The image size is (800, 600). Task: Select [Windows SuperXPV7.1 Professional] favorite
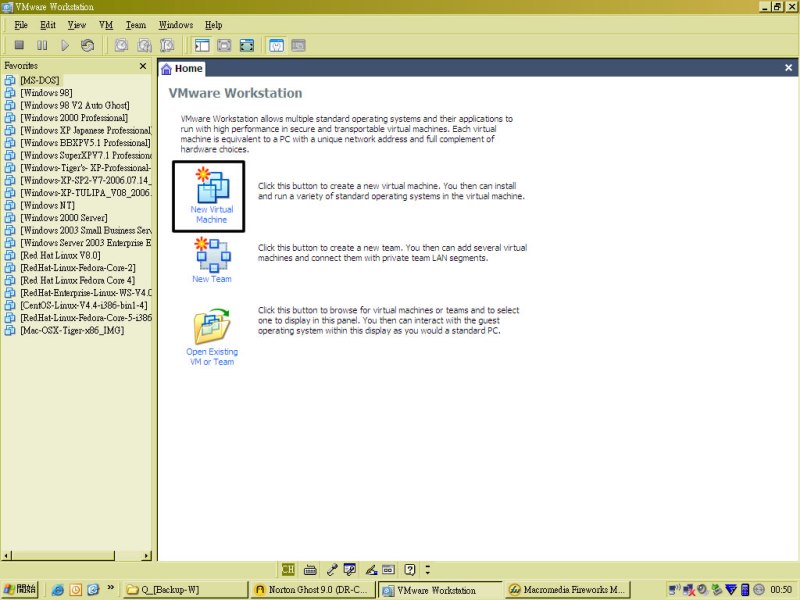[x=85, y=155]
